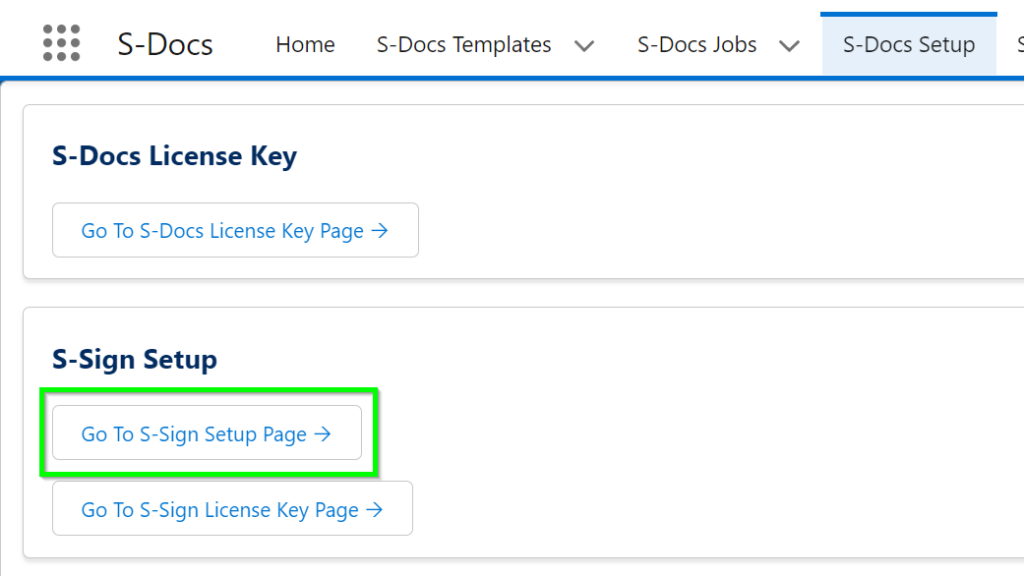Click the arrow icon inside the S-Sign License Key button
This screenshot has width=1024, height=576.
click(377, 508)
